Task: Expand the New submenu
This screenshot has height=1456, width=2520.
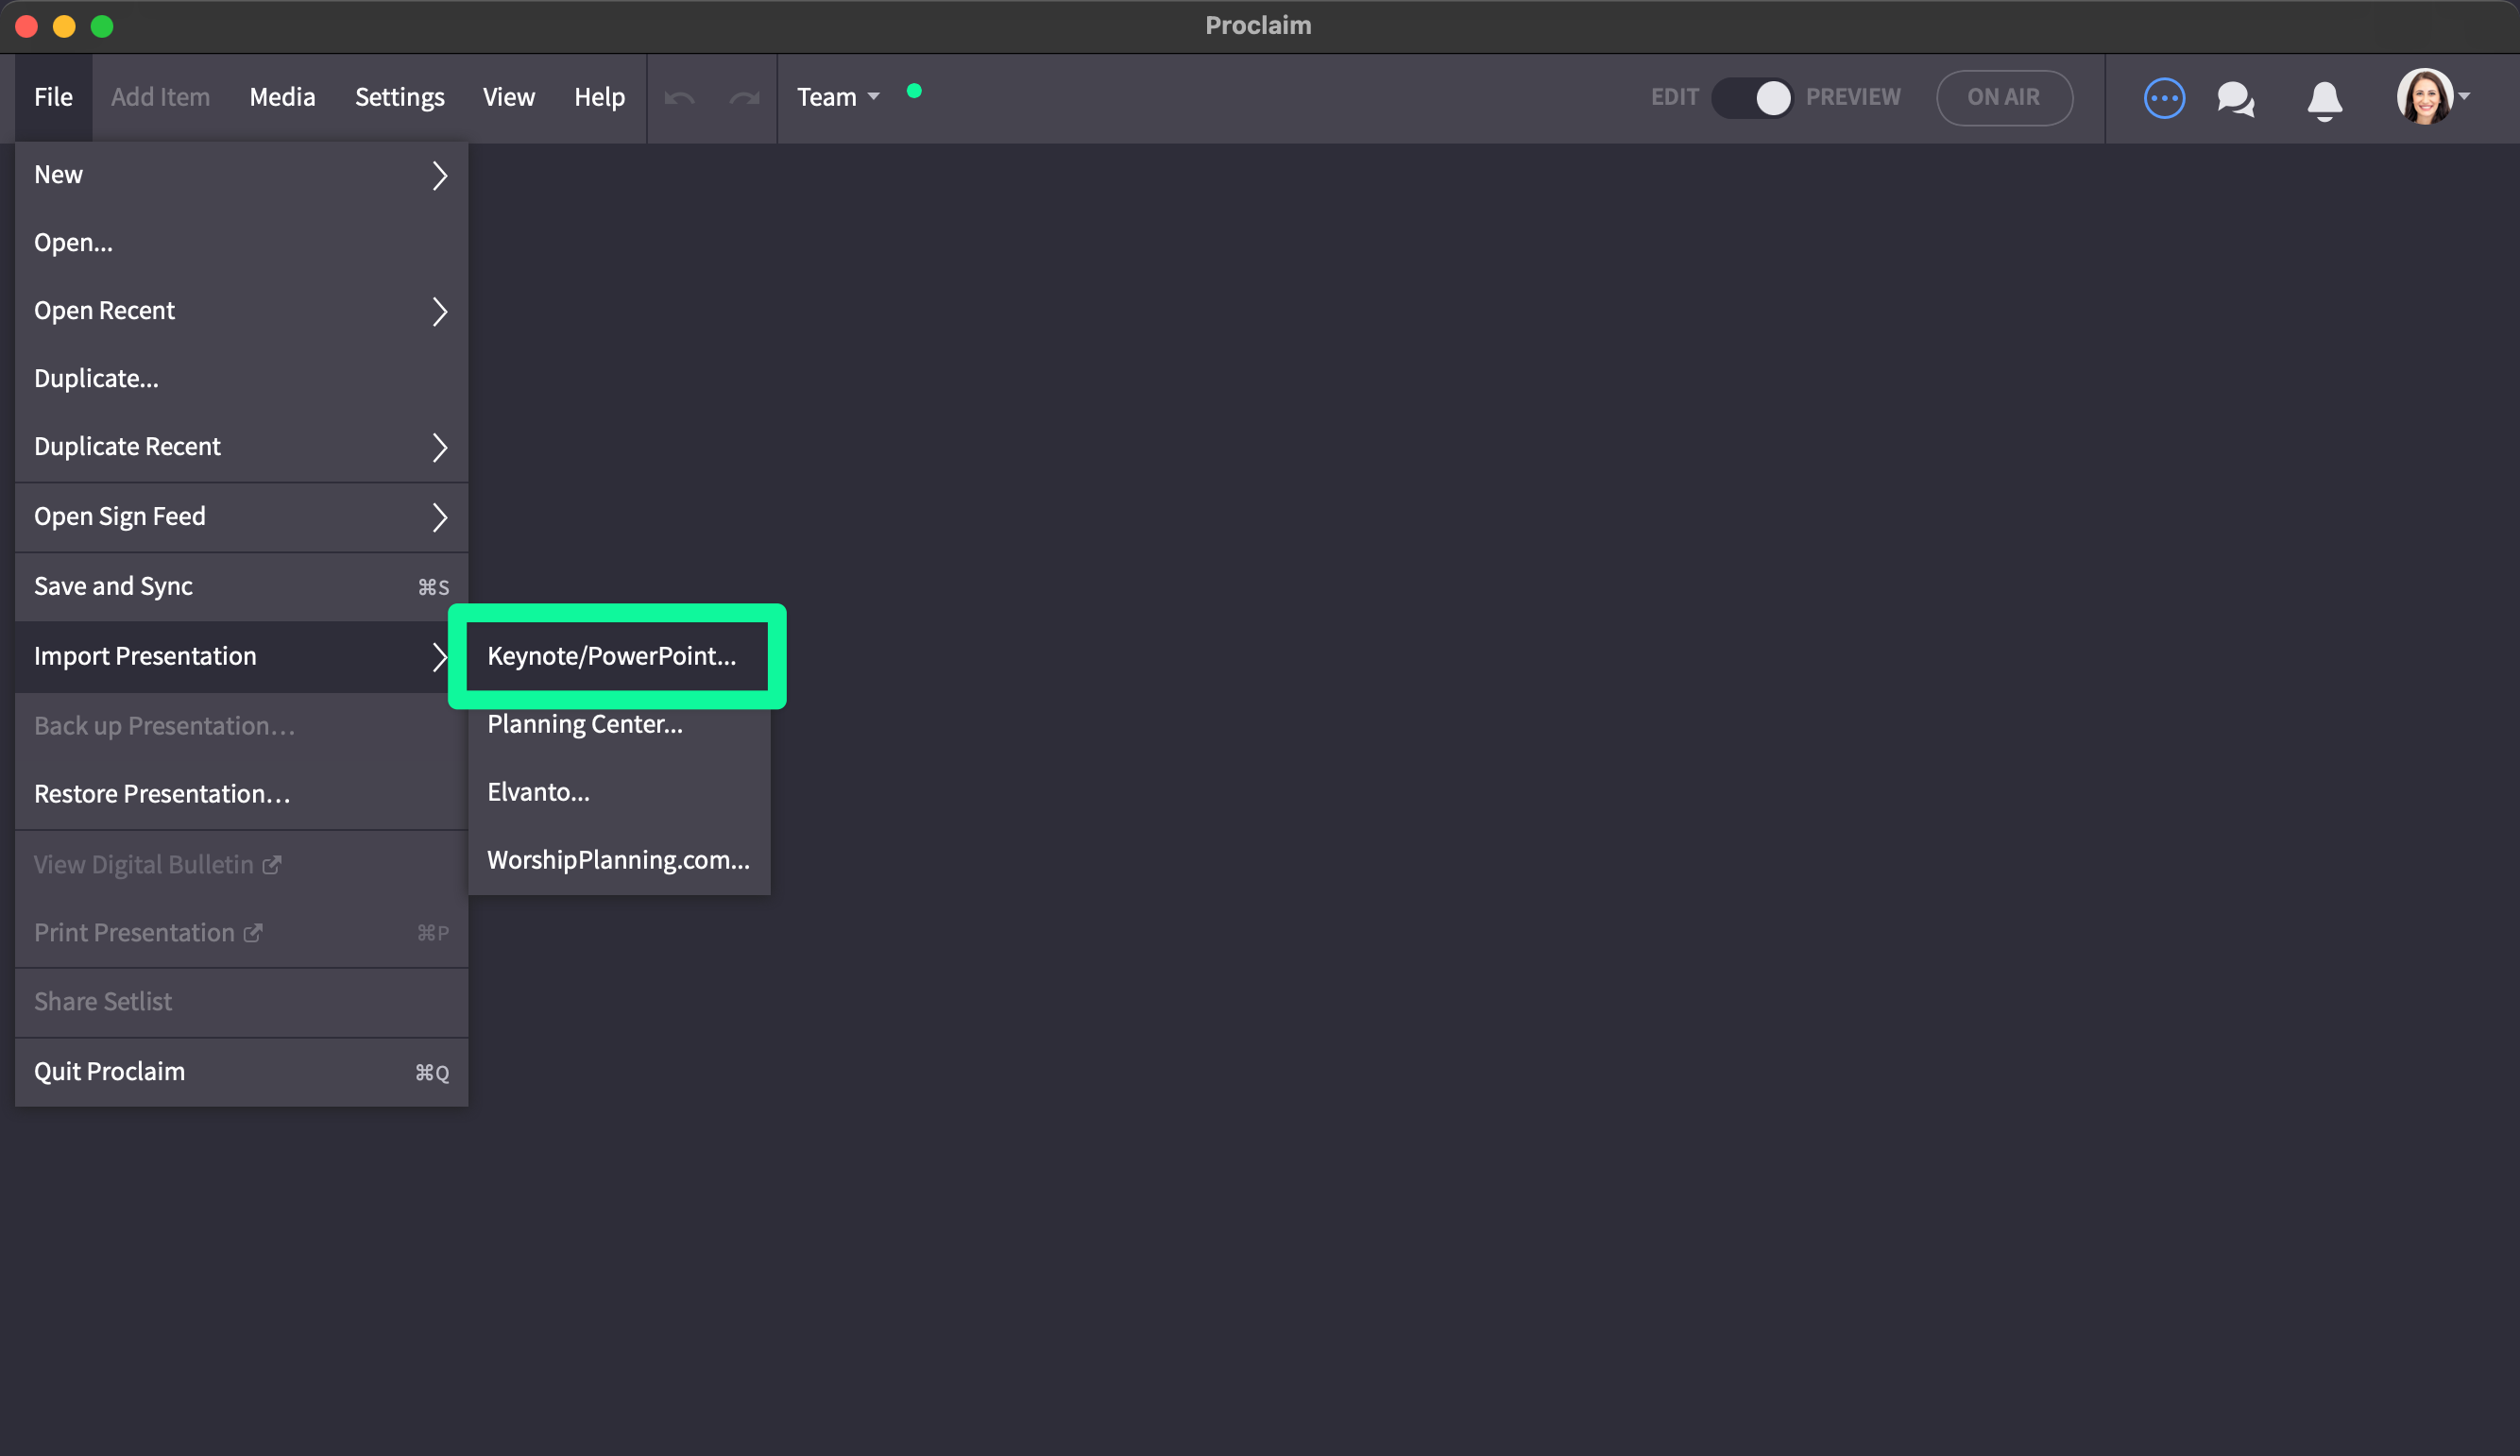Action: point(241,175)
